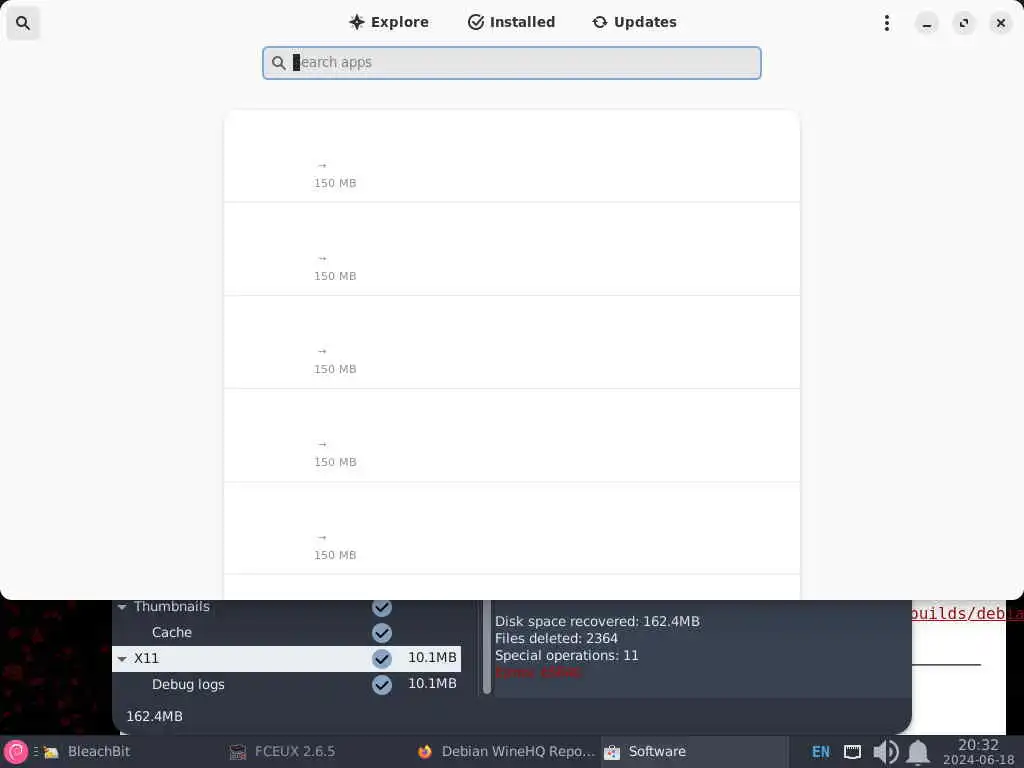This screenshot has width=1024, height=768.
Task: Uncheck Thumbnails checkbox in BleachBit
Action: tap(382, 607)
